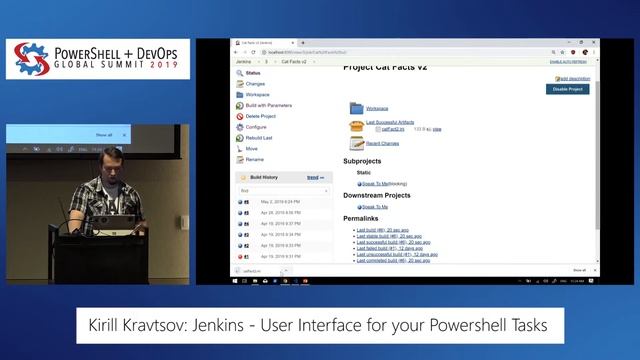Click inside the build history find field
The image size is (640, 360).
[284, 191]
